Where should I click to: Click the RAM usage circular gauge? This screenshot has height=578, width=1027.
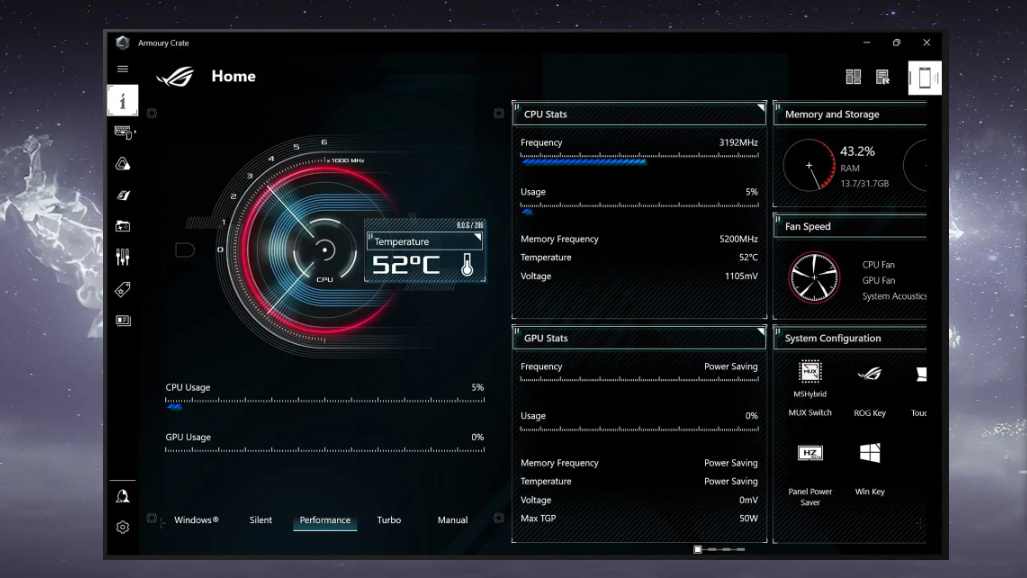point(810,165)
